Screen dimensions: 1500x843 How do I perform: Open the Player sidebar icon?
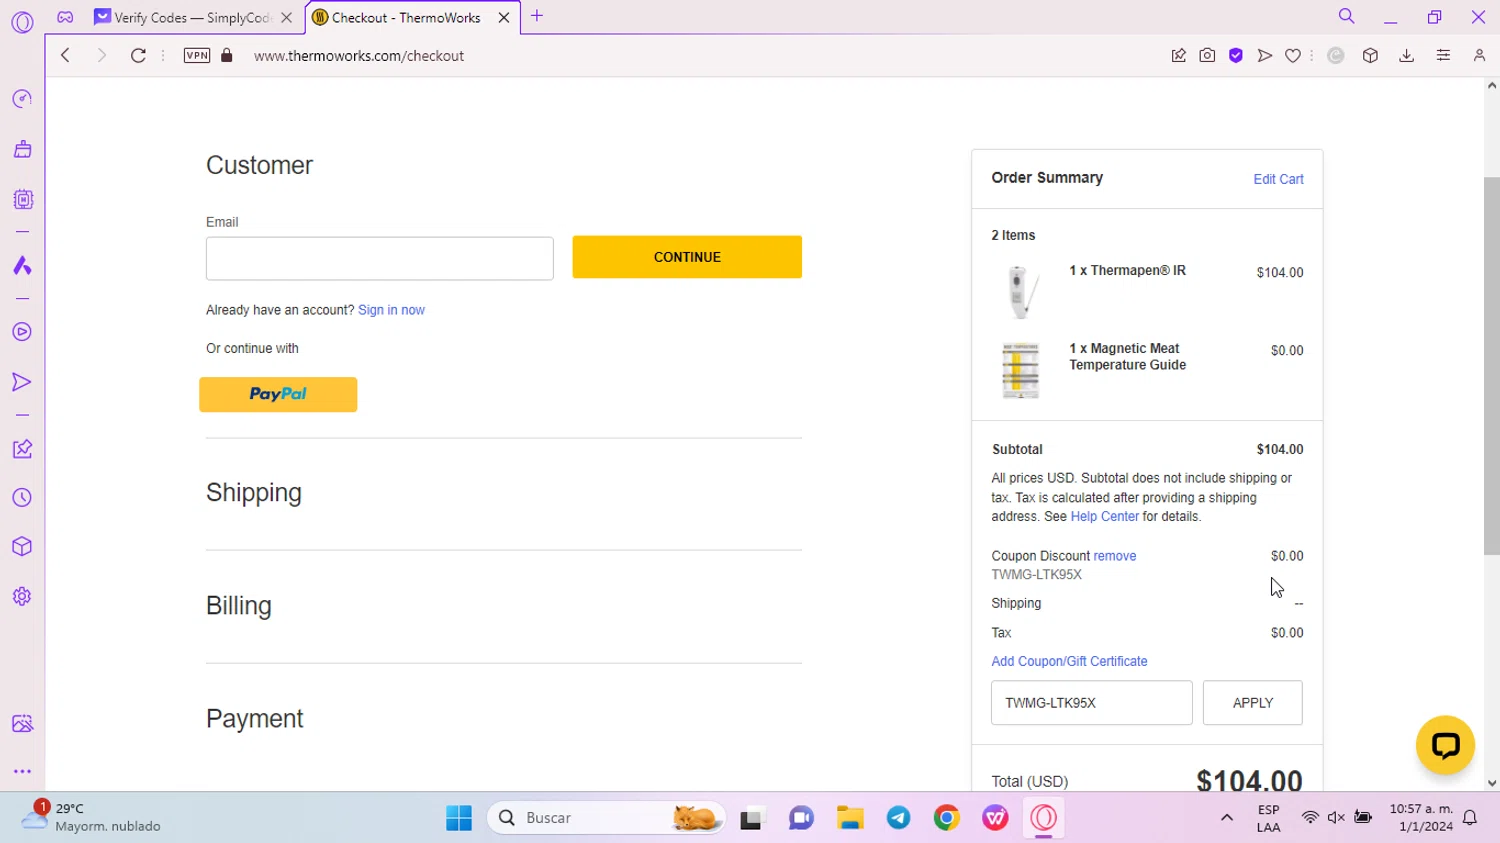tap(22, 332)
